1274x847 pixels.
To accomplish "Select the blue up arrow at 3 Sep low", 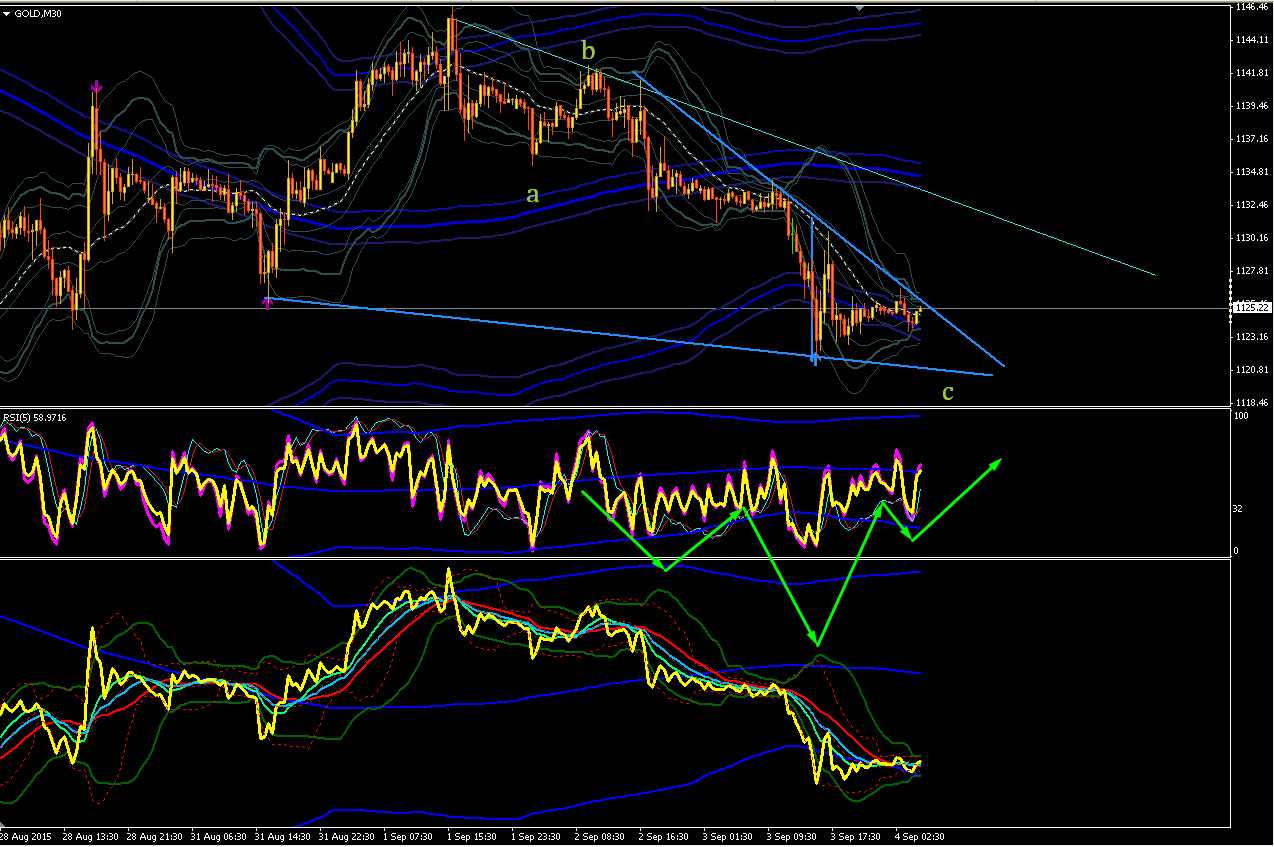I will coord(815,358).
